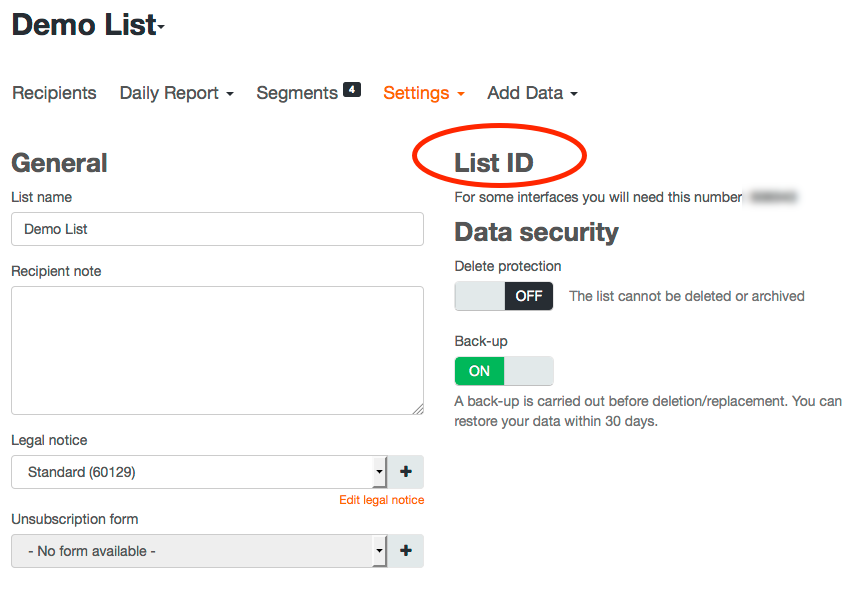Click the caret next to Demo List title
This screenshot has height=592, width=865.
pyautogui.click(x=161, y=28)
